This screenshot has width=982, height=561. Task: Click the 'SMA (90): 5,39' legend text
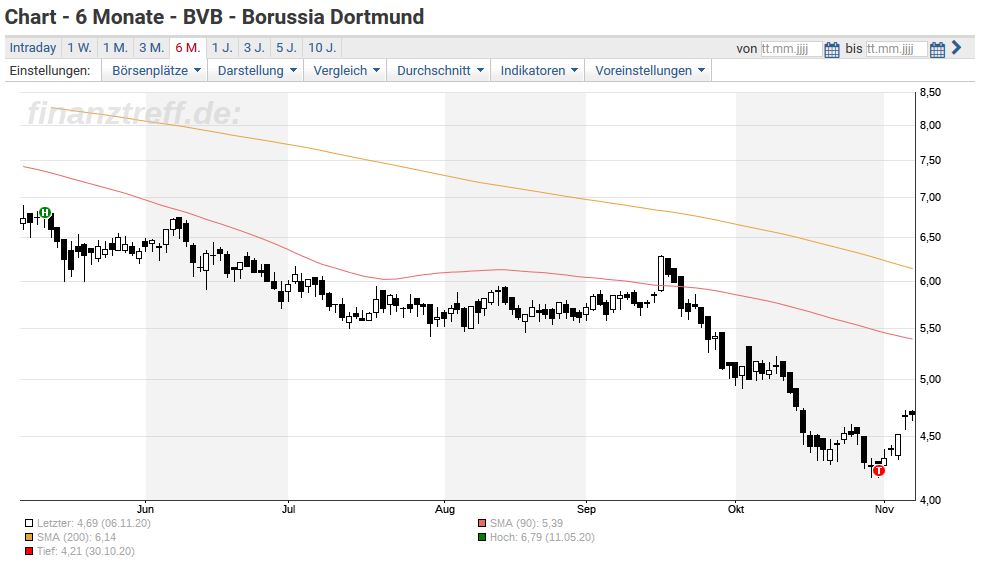tap(526, 523)
